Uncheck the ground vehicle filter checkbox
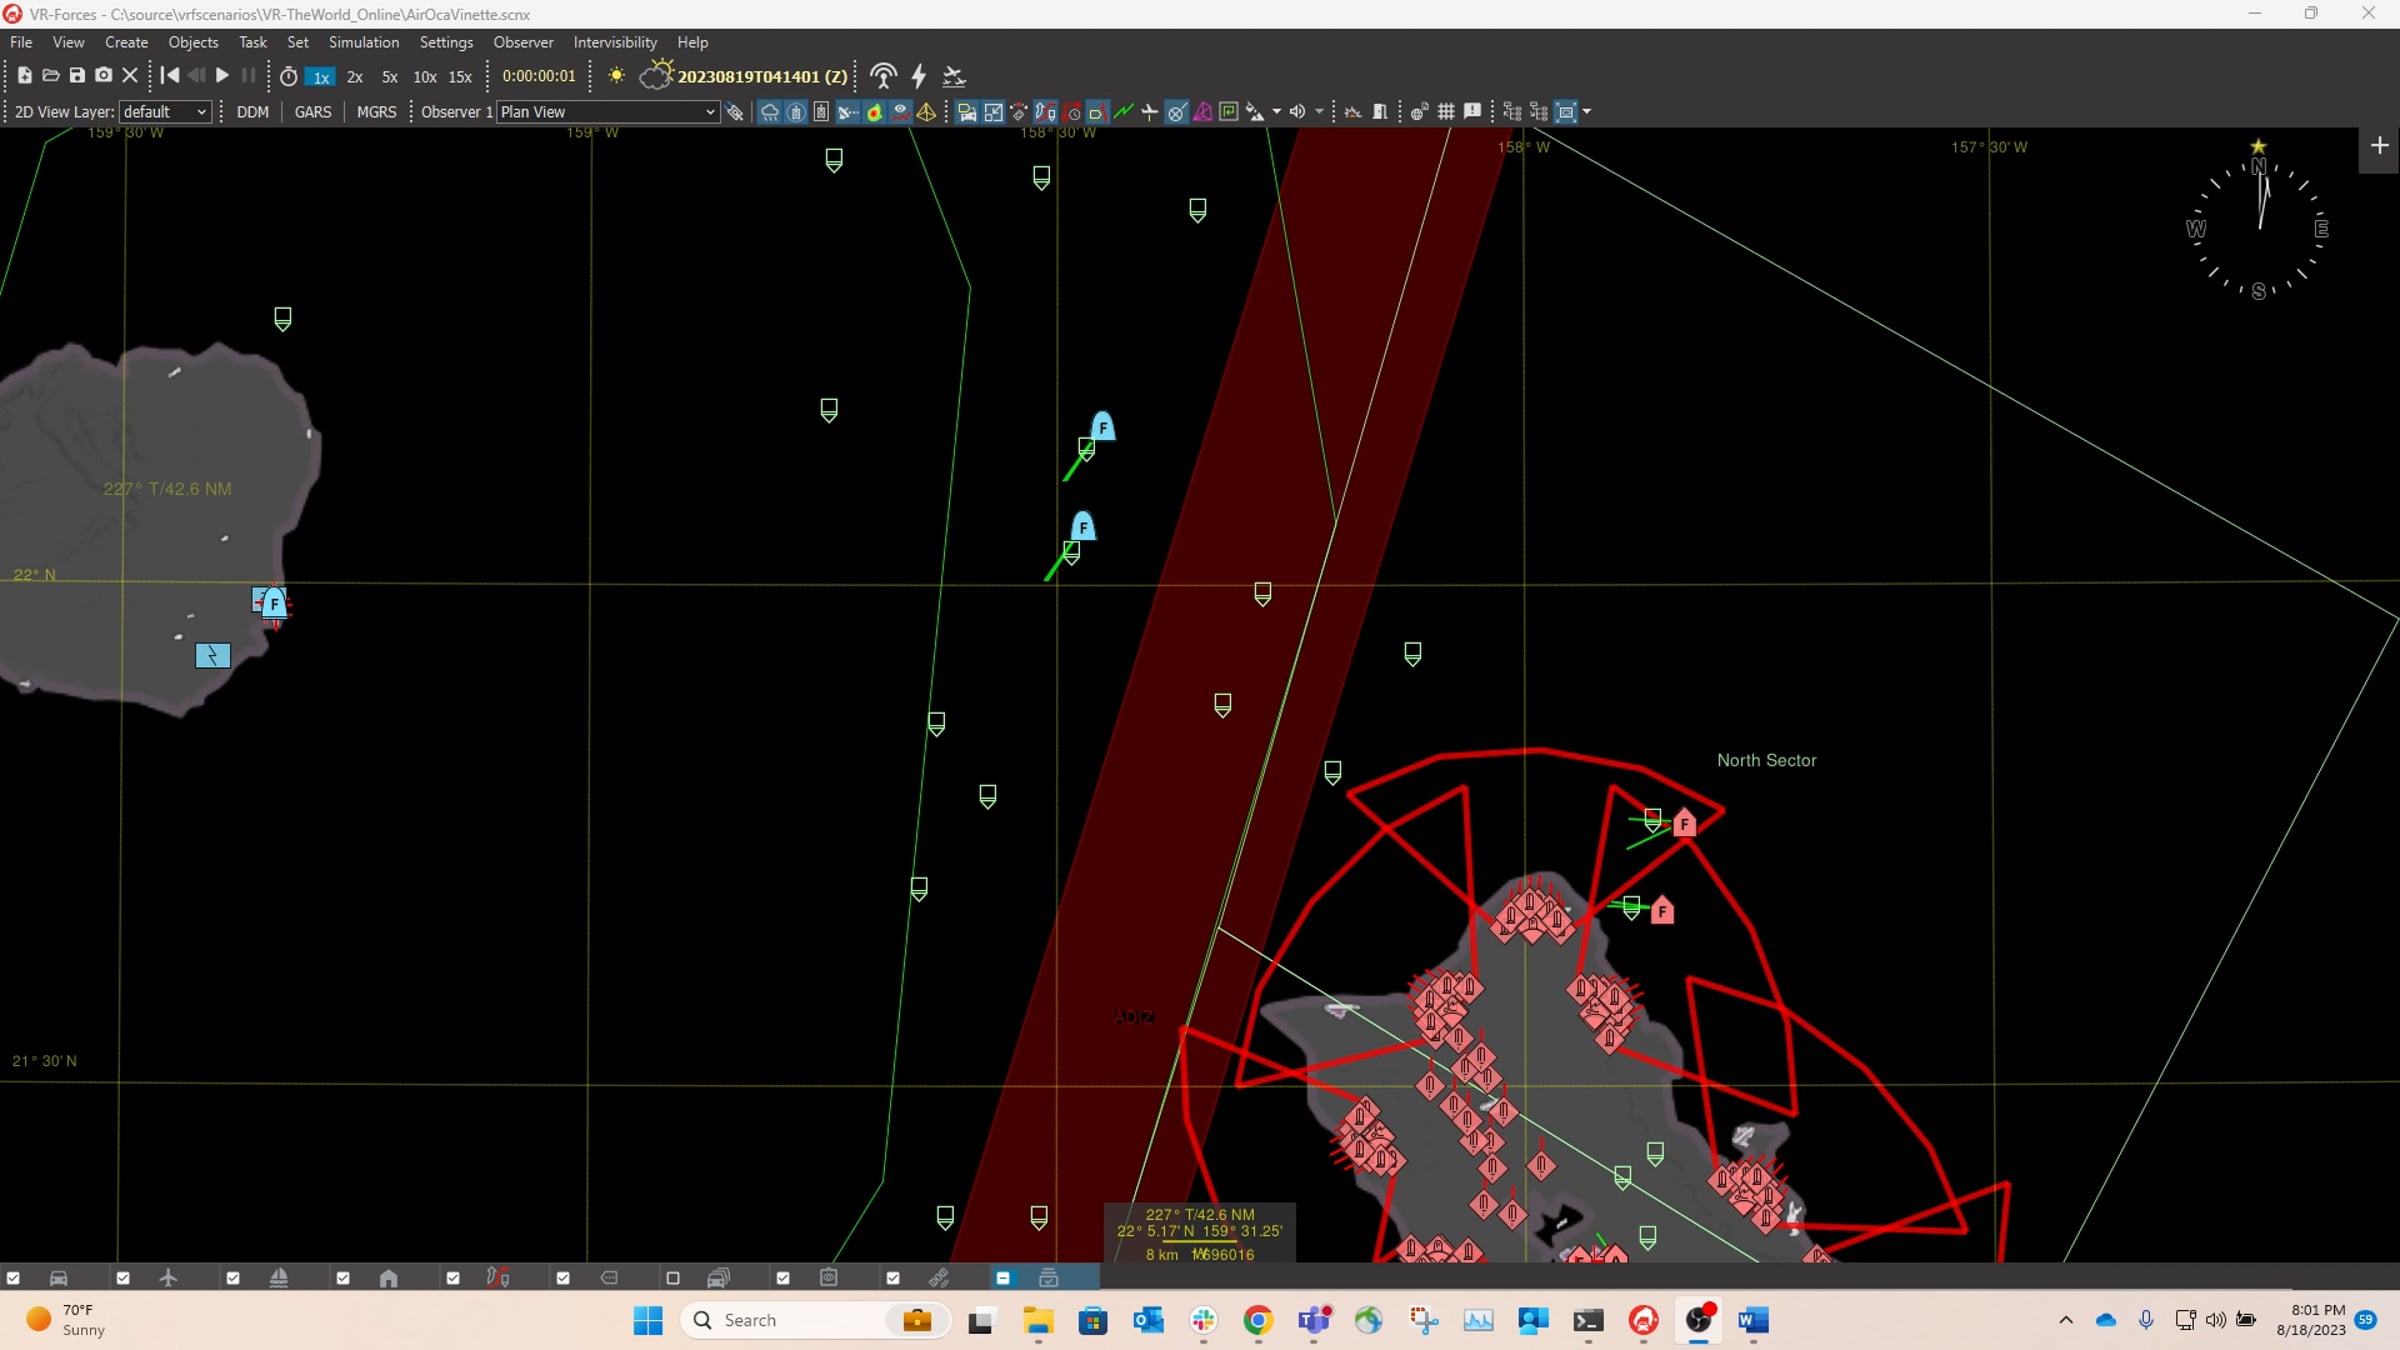Screen dimensions: 2400x1350 [13, 1278]
